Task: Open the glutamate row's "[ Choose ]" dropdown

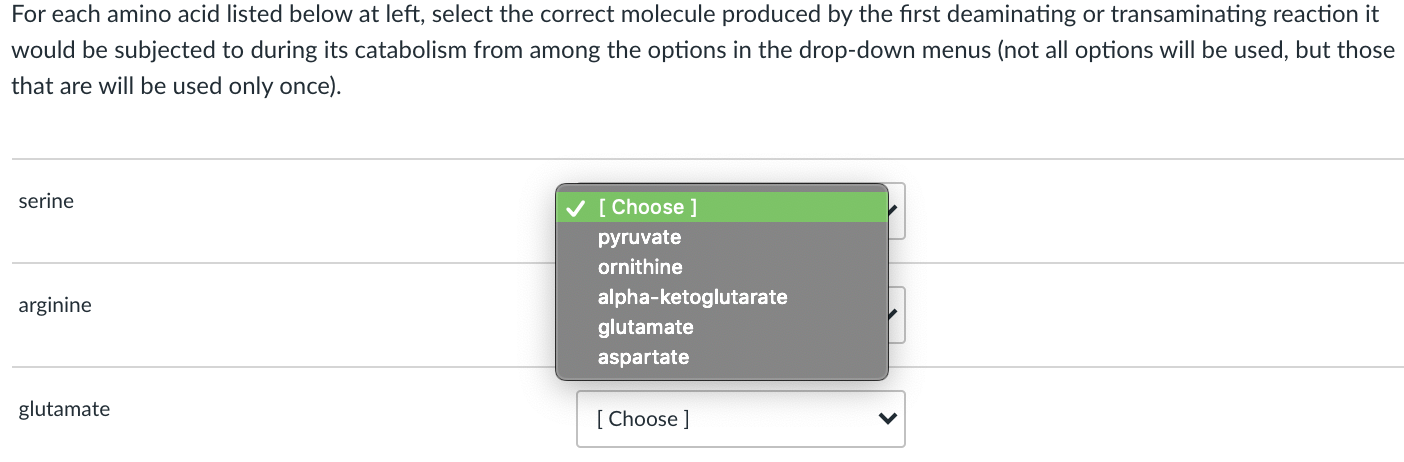Action: click(x=740, y=419)
